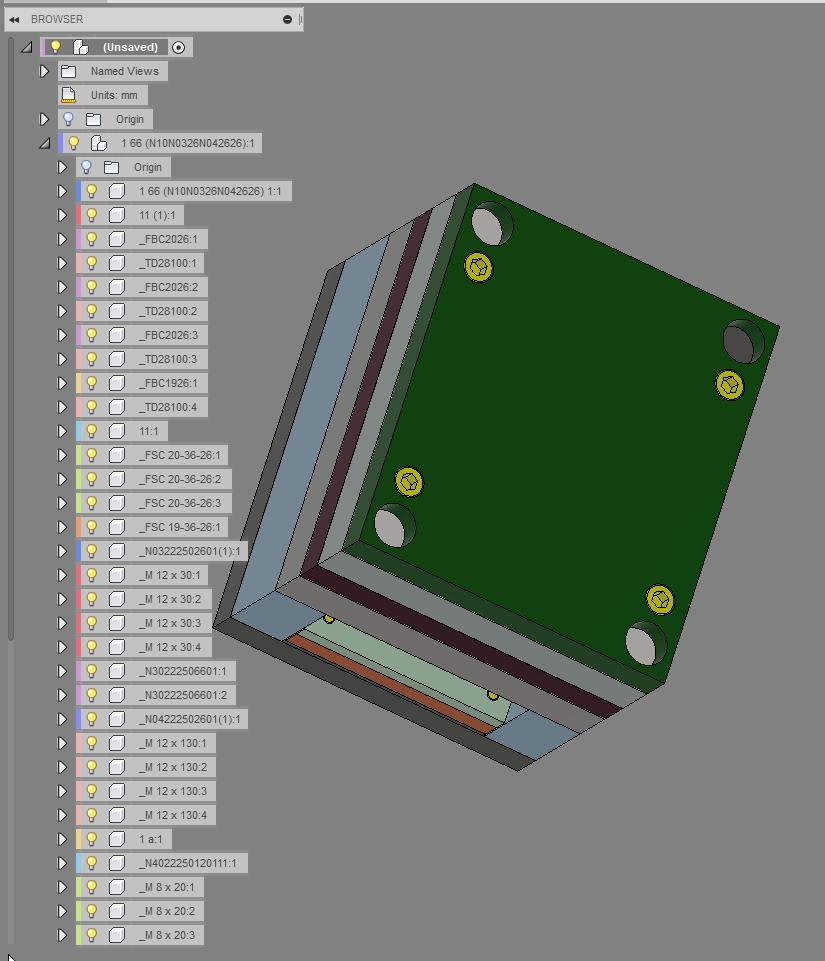Click component icon of _FBC1926:1

[117, 383]
